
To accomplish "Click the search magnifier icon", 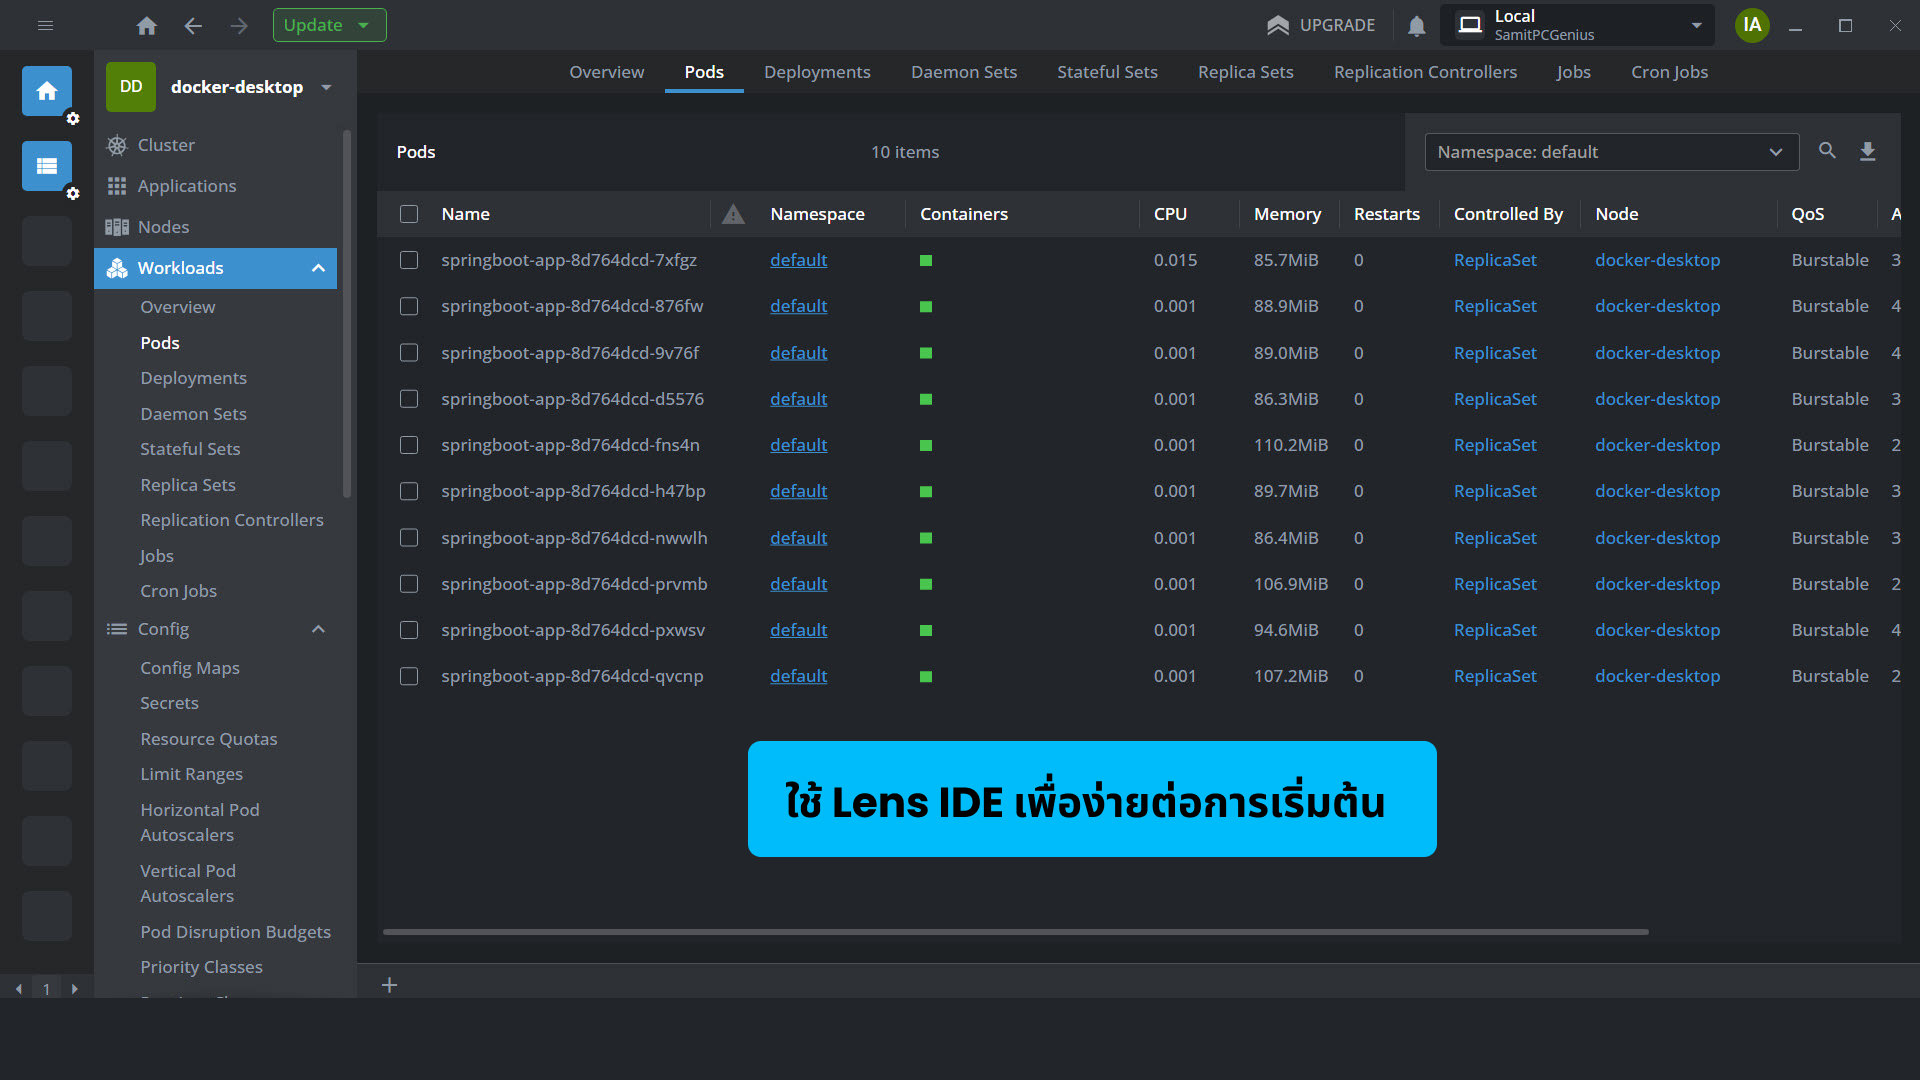I will point(1827,151).
